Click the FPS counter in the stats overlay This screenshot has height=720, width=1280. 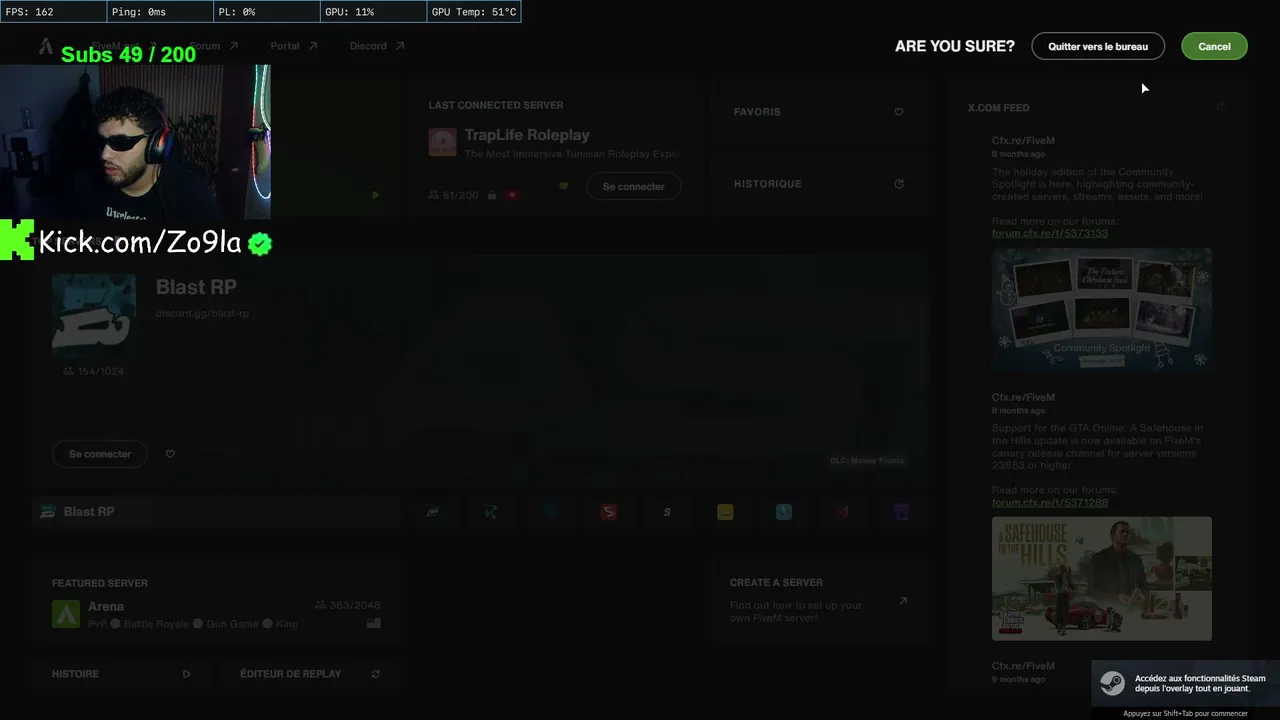53,12
